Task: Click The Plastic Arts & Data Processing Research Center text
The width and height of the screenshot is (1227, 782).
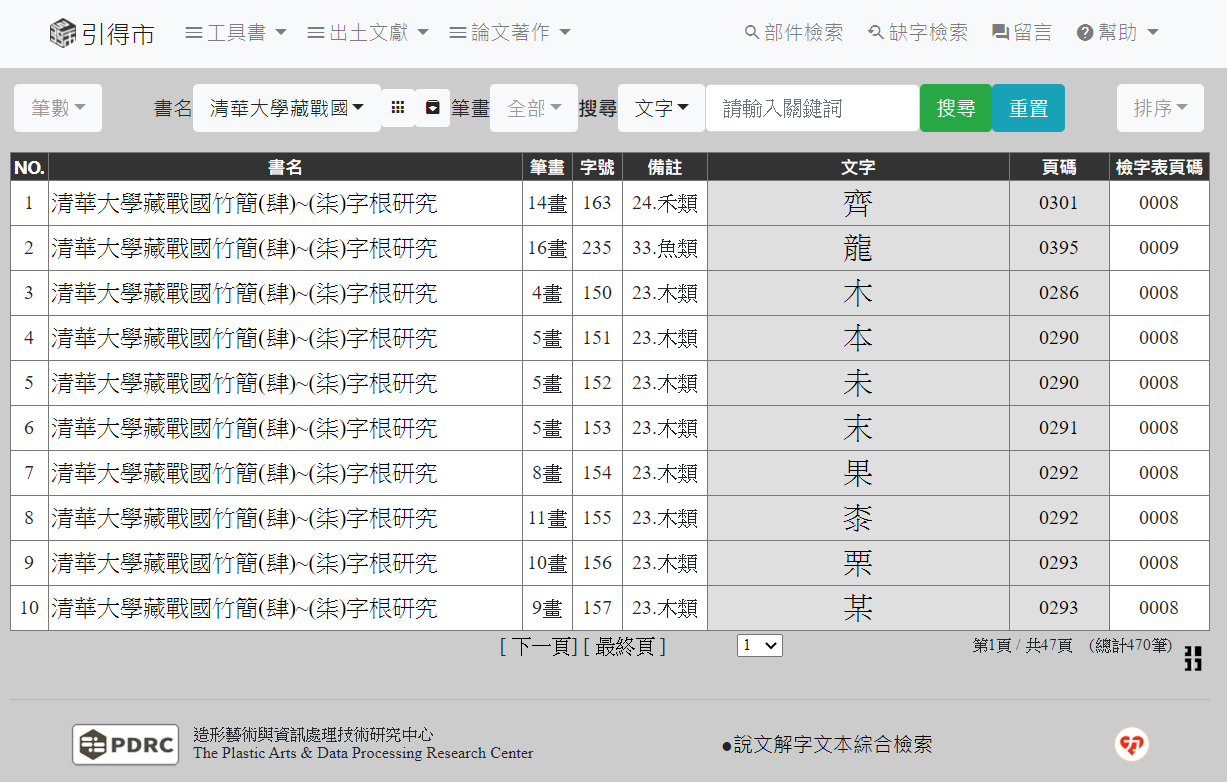Action: pyautogui.click(x=363, y=754)
